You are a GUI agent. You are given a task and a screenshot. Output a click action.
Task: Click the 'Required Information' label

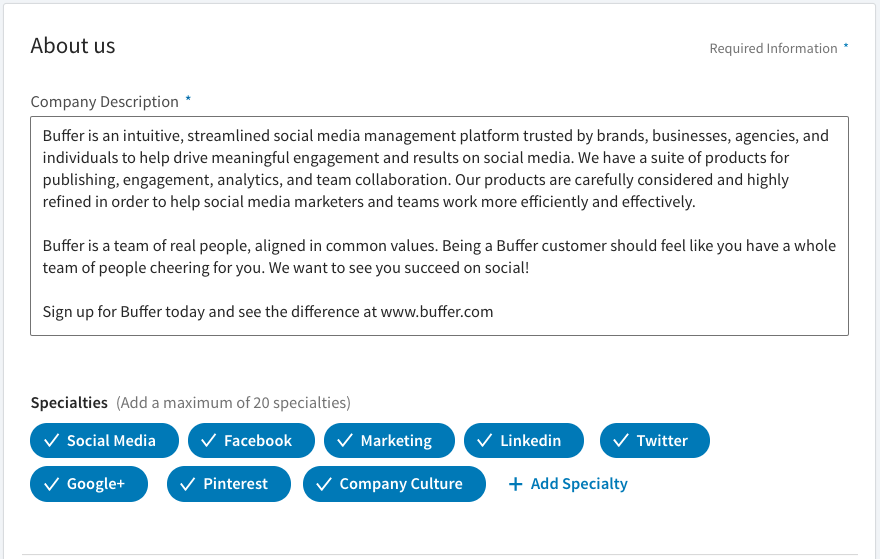point(773,48)
